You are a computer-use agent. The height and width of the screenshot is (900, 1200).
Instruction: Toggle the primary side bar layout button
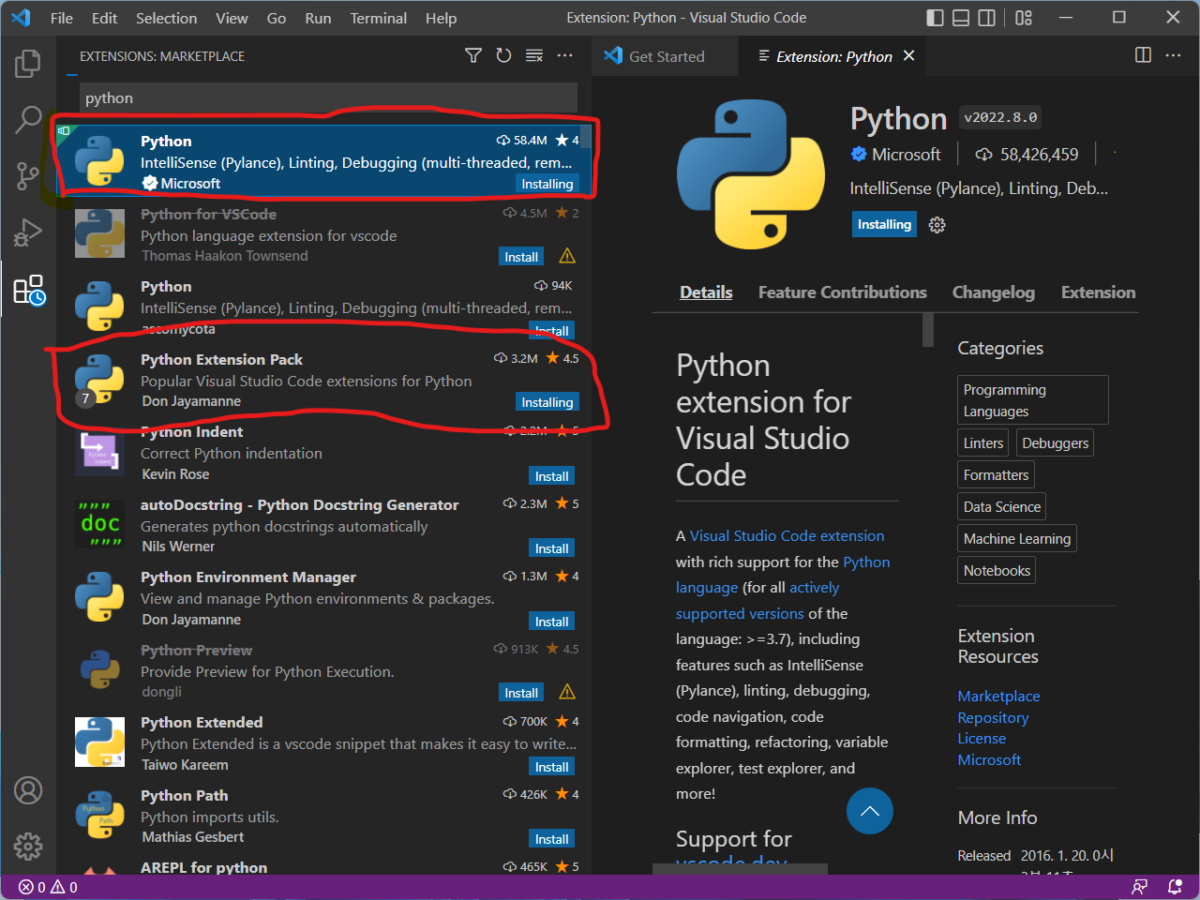click(935, 18)
